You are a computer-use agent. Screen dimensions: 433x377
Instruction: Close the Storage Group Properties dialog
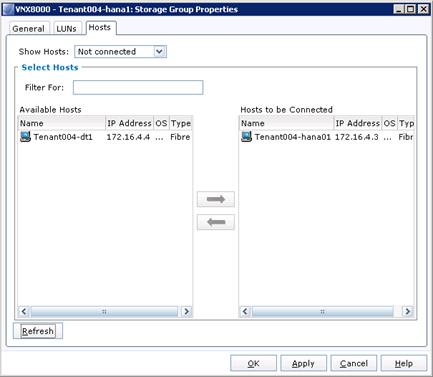[423, 9]
